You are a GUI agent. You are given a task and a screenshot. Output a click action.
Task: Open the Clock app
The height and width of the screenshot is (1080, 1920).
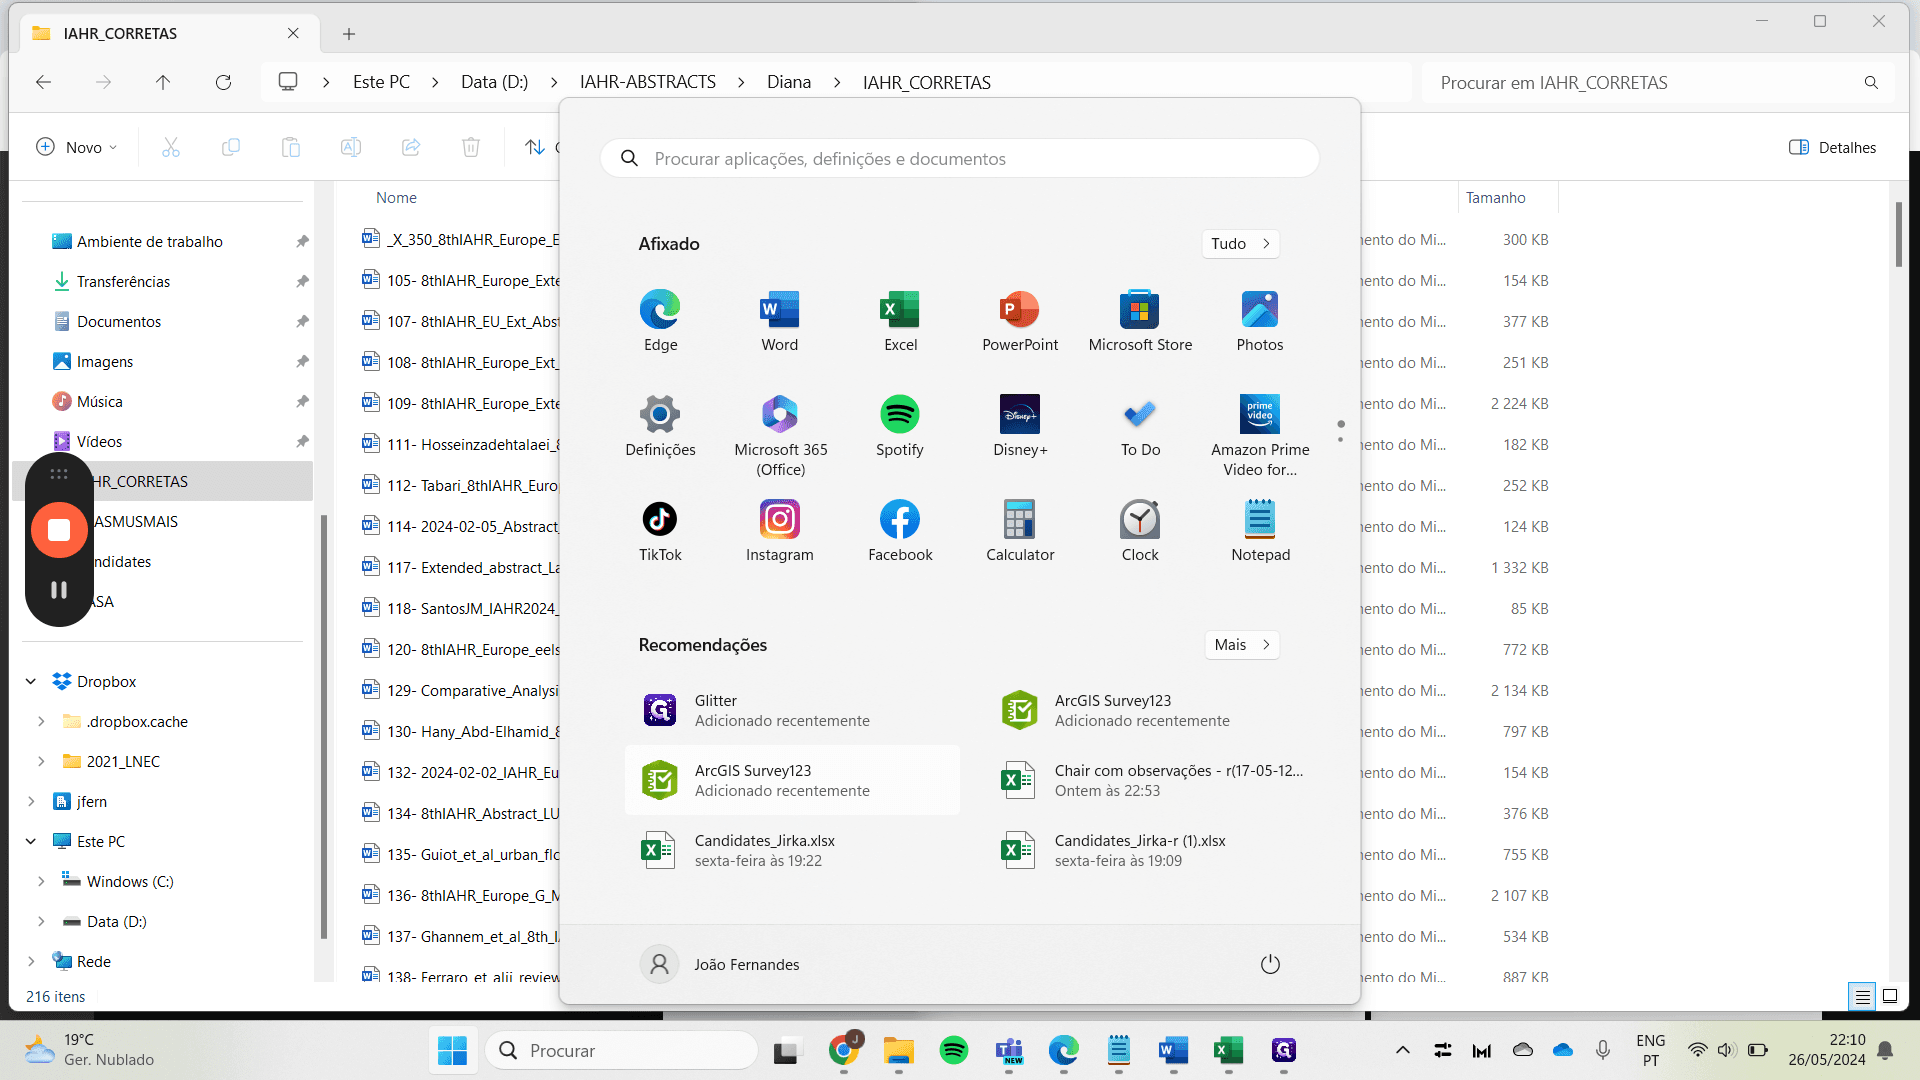[1140, 531]
